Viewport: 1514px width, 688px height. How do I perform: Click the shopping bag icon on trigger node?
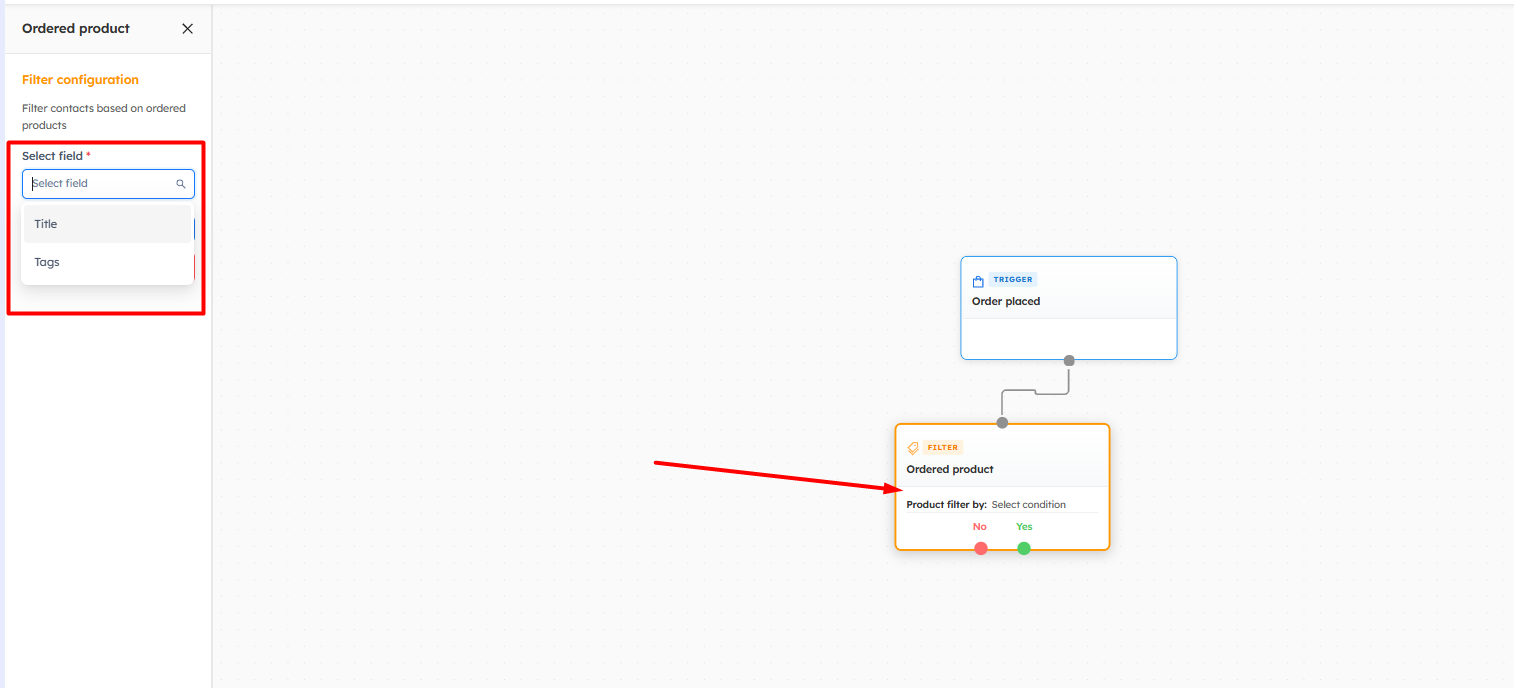(x=978, y=281)
